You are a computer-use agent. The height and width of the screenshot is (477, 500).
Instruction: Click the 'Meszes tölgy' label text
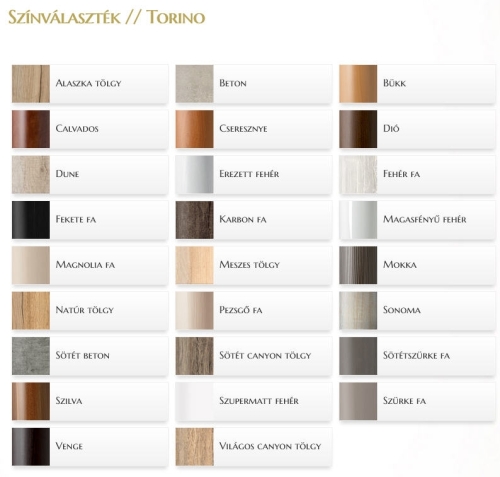[250, 265]
